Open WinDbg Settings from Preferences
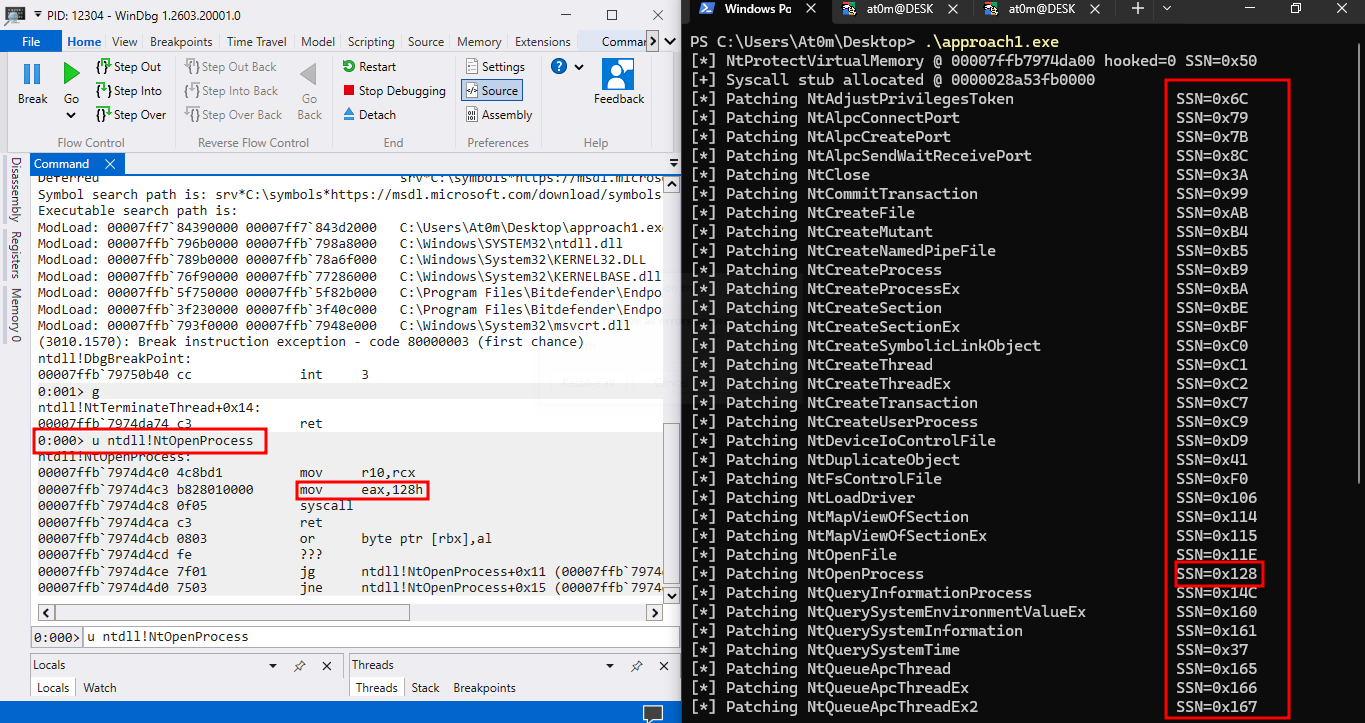 click(495, 66)
